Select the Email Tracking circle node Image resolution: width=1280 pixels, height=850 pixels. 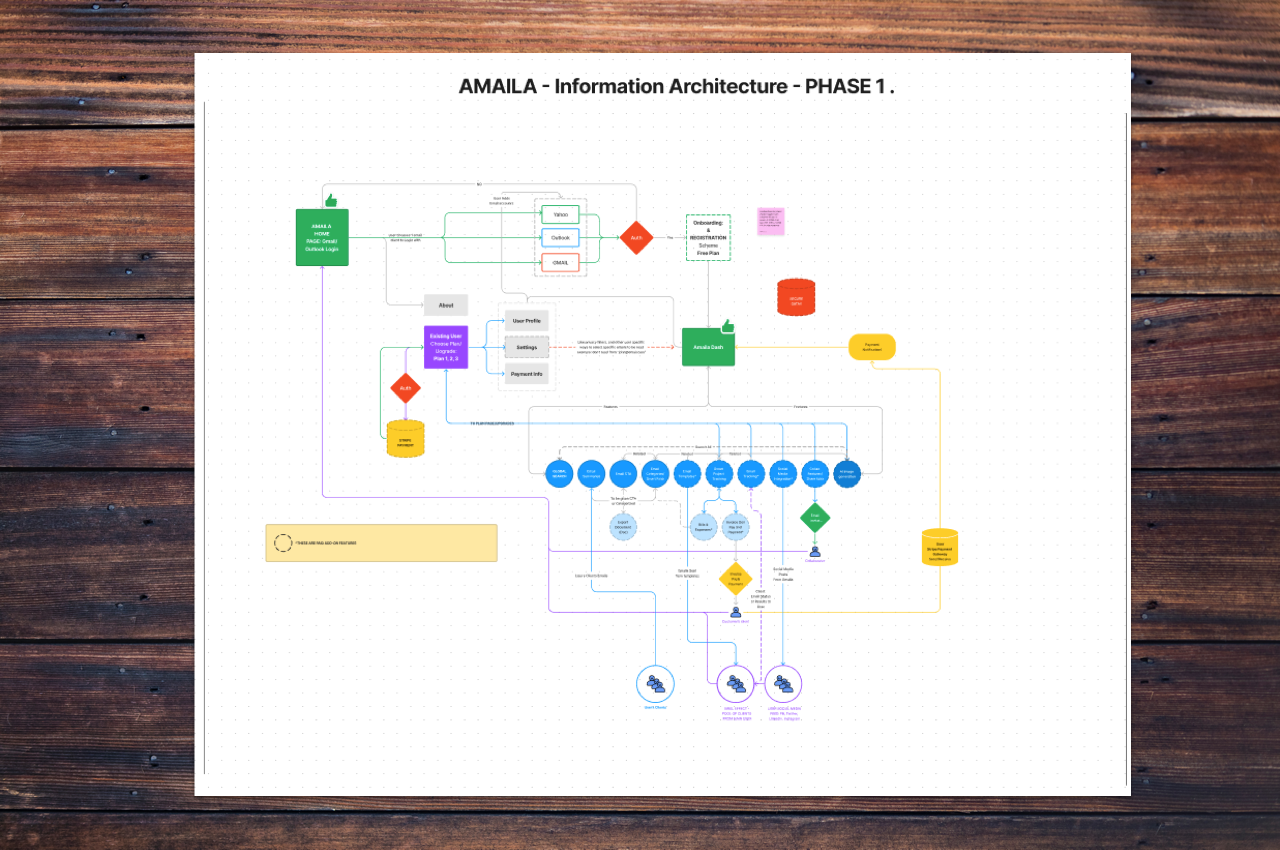[751, 474]
